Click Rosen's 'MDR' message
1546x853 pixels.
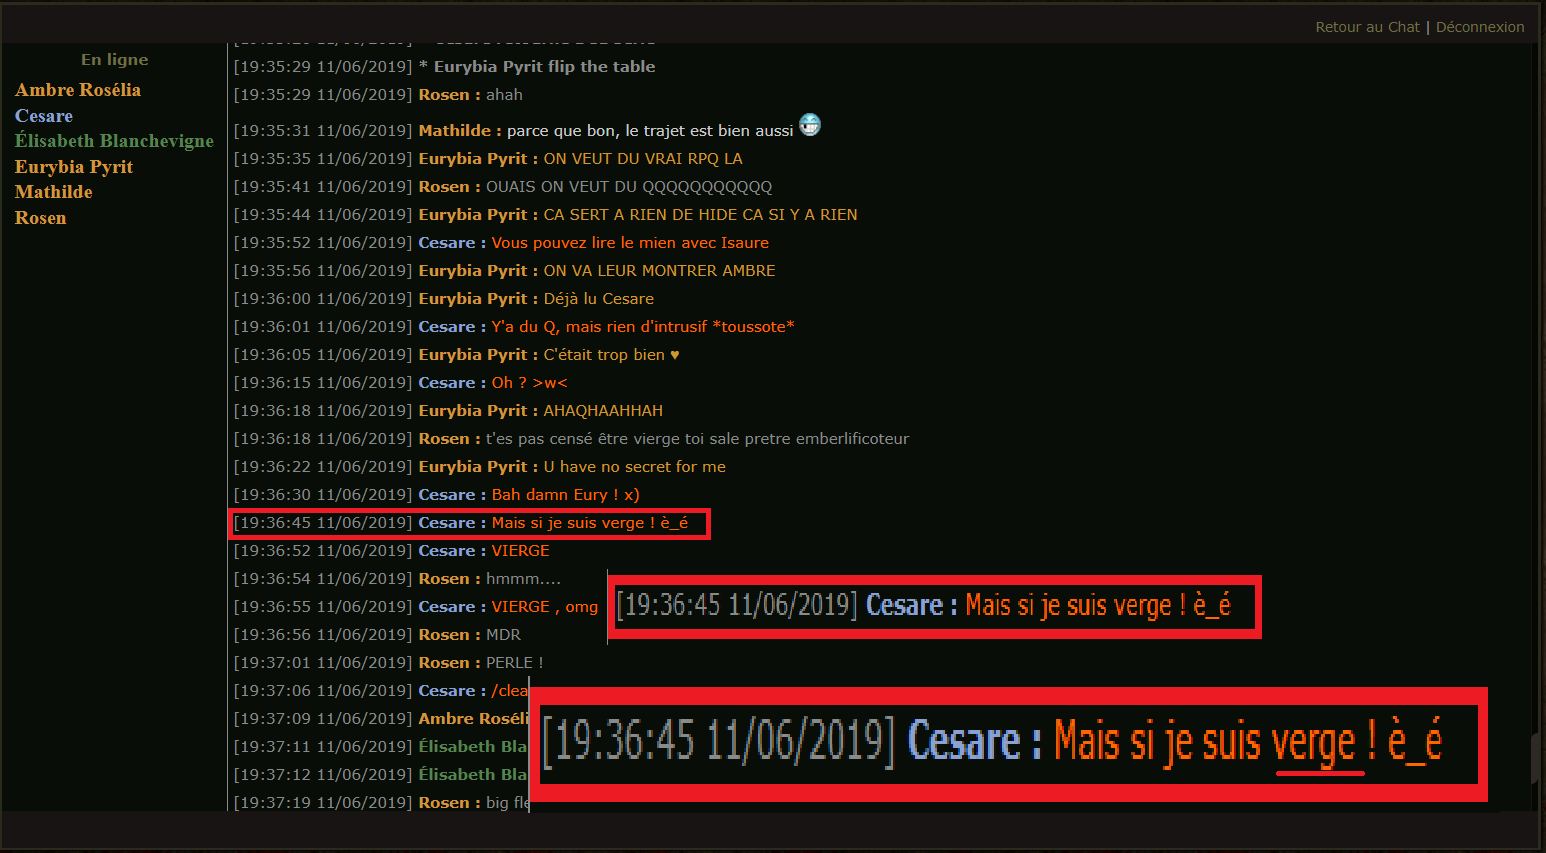(x=503, y=635)
